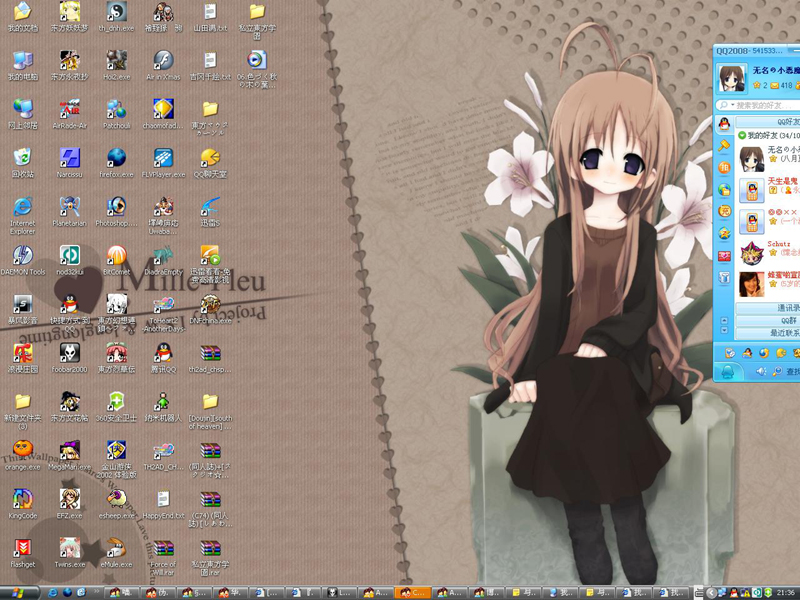The width and height of the screenshot is (800, 600).
Task: Click the globe icon in QQ sidebar
Action: tap(724, 190)
